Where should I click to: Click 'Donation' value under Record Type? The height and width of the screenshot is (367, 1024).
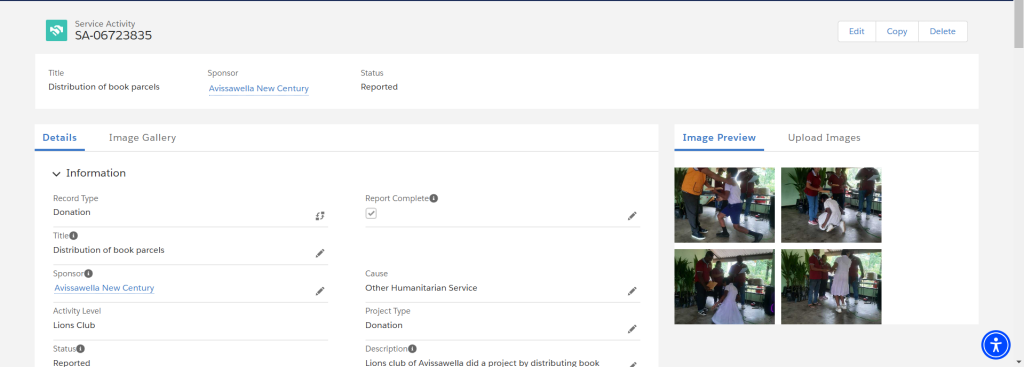[72, 212]
